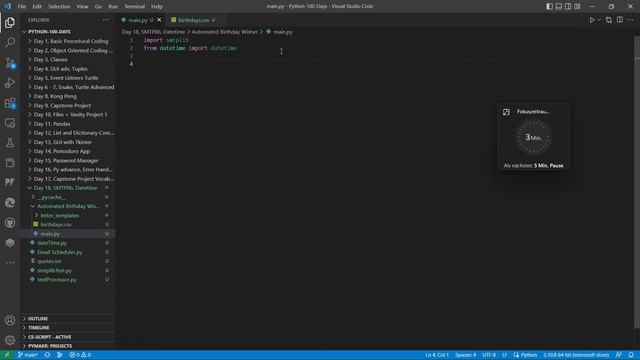Synchronize changes icon in status bar
Viewport: 640px width, 360px height.
(47, 355)
